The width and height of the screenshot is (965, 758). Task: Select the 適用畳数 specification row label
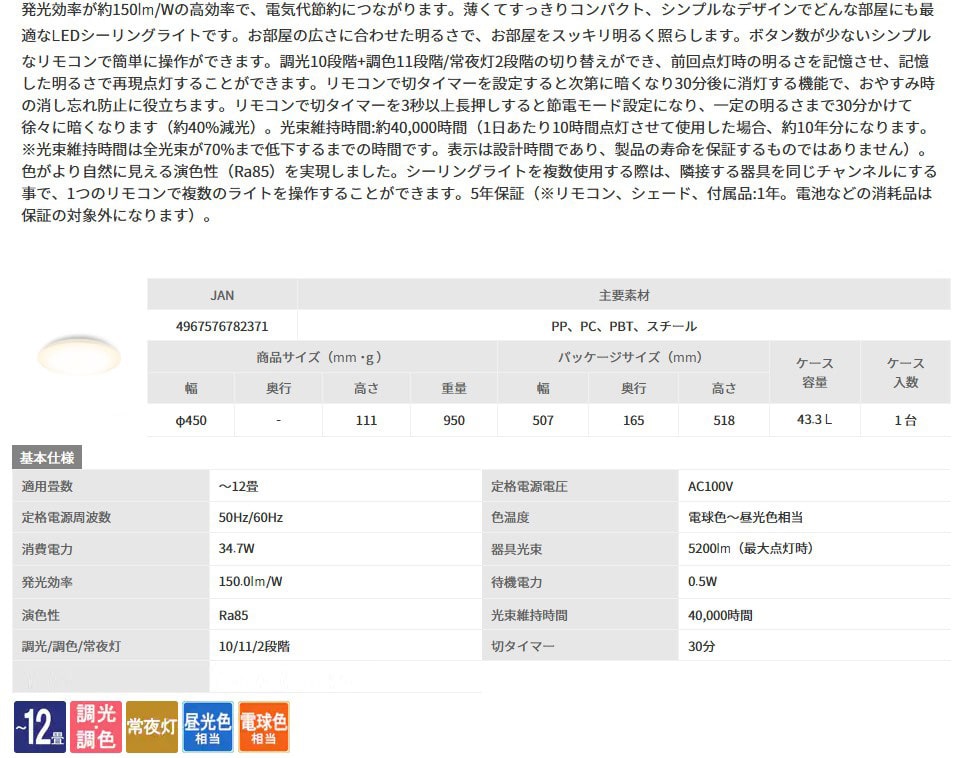coord(48,486)
